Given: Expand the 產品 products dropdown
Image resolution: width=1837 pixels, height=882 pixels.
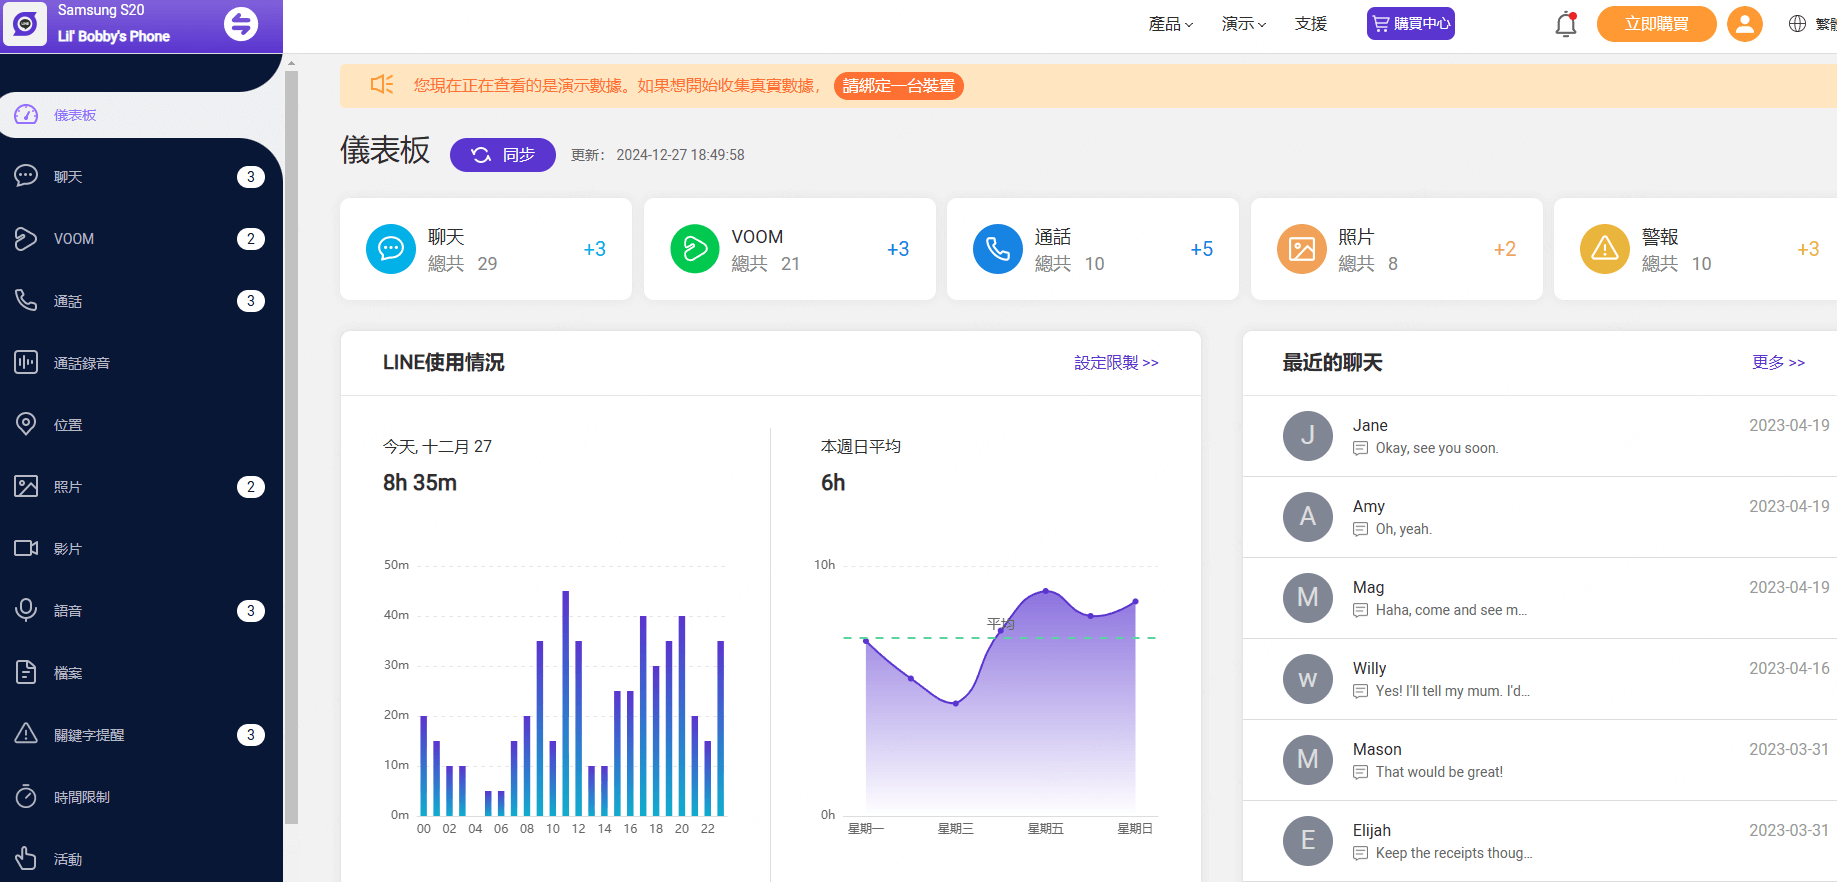Looking at the screenshot, I should coord(1171,24).
